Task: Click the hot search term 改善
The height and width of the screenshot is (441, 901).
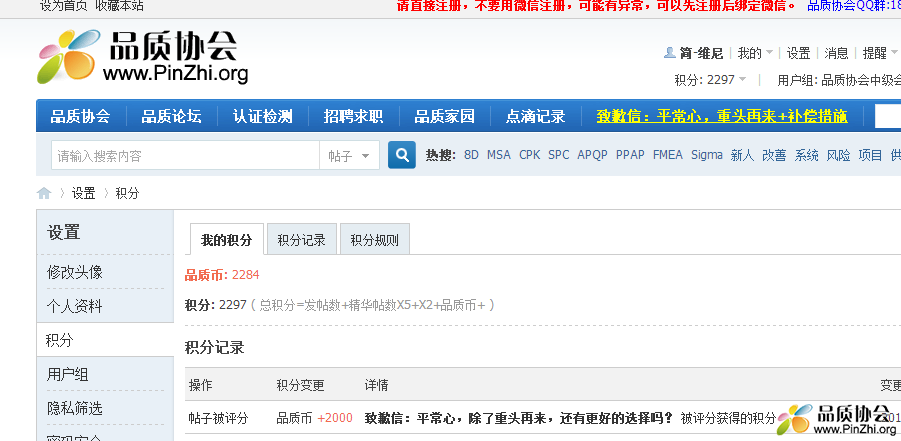Action: (x=774, y=155)
